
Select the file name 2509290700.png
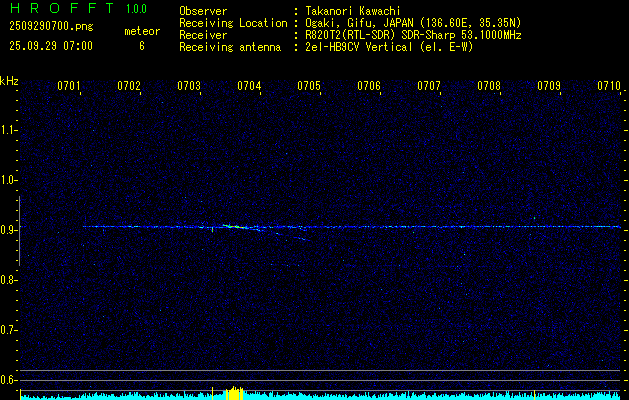[51, 27]
